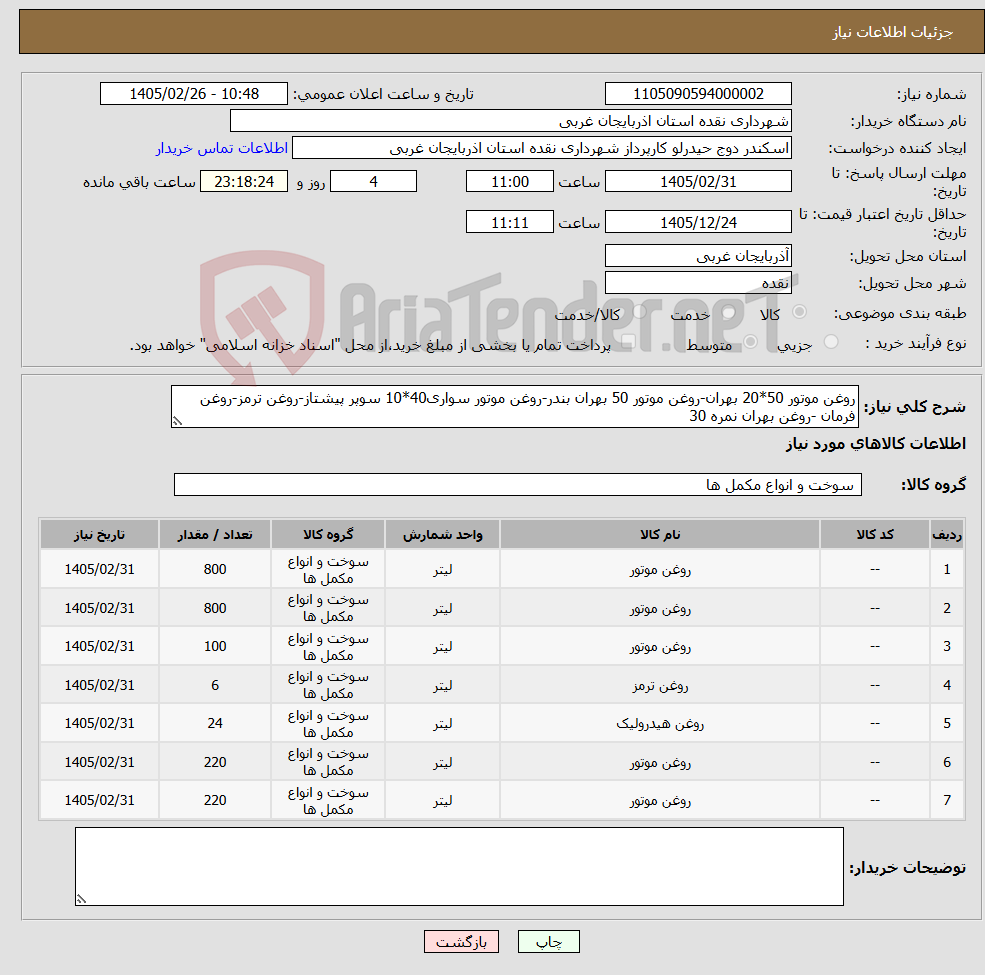Click the واحد شمارش column header
985x975 pixels.
(x=442, y=535)
